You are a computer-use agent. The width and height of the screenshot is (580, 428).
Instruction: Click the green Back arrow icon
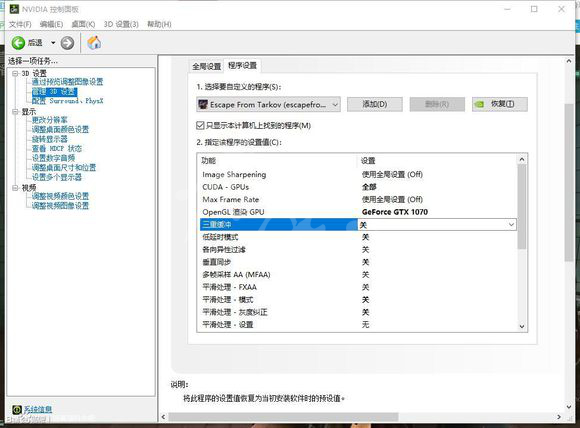click(x=18, y=43)
